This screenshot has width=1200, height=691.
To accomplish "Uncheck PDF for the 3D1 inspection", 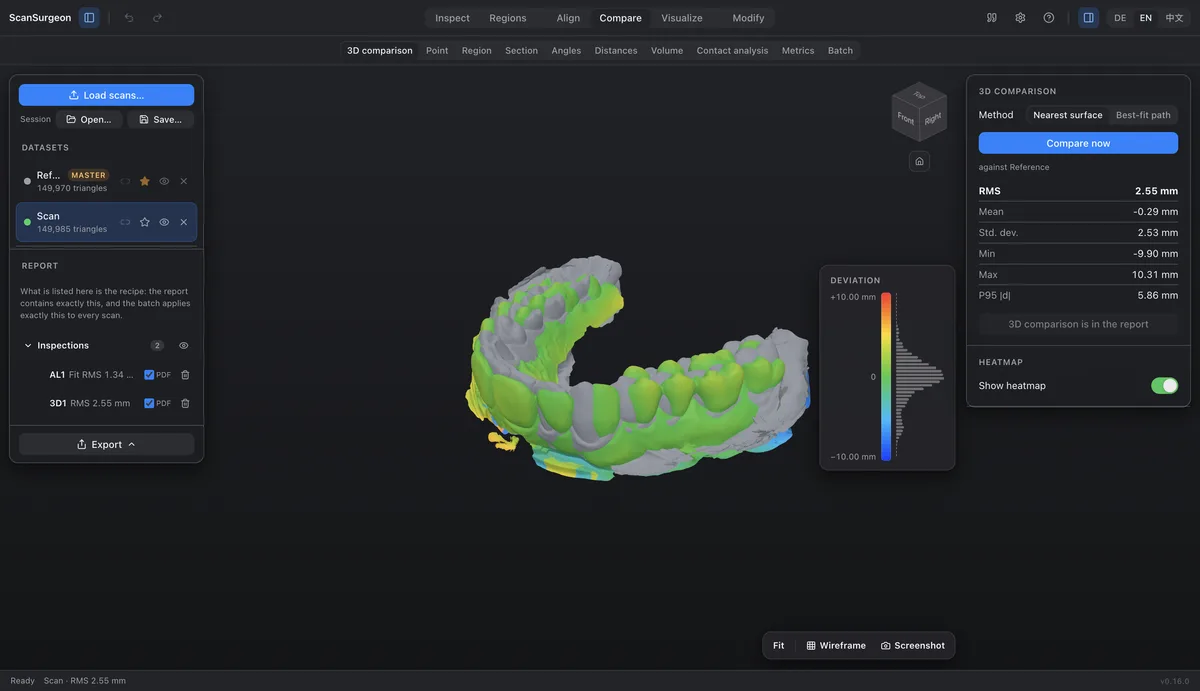I will 149,404.
